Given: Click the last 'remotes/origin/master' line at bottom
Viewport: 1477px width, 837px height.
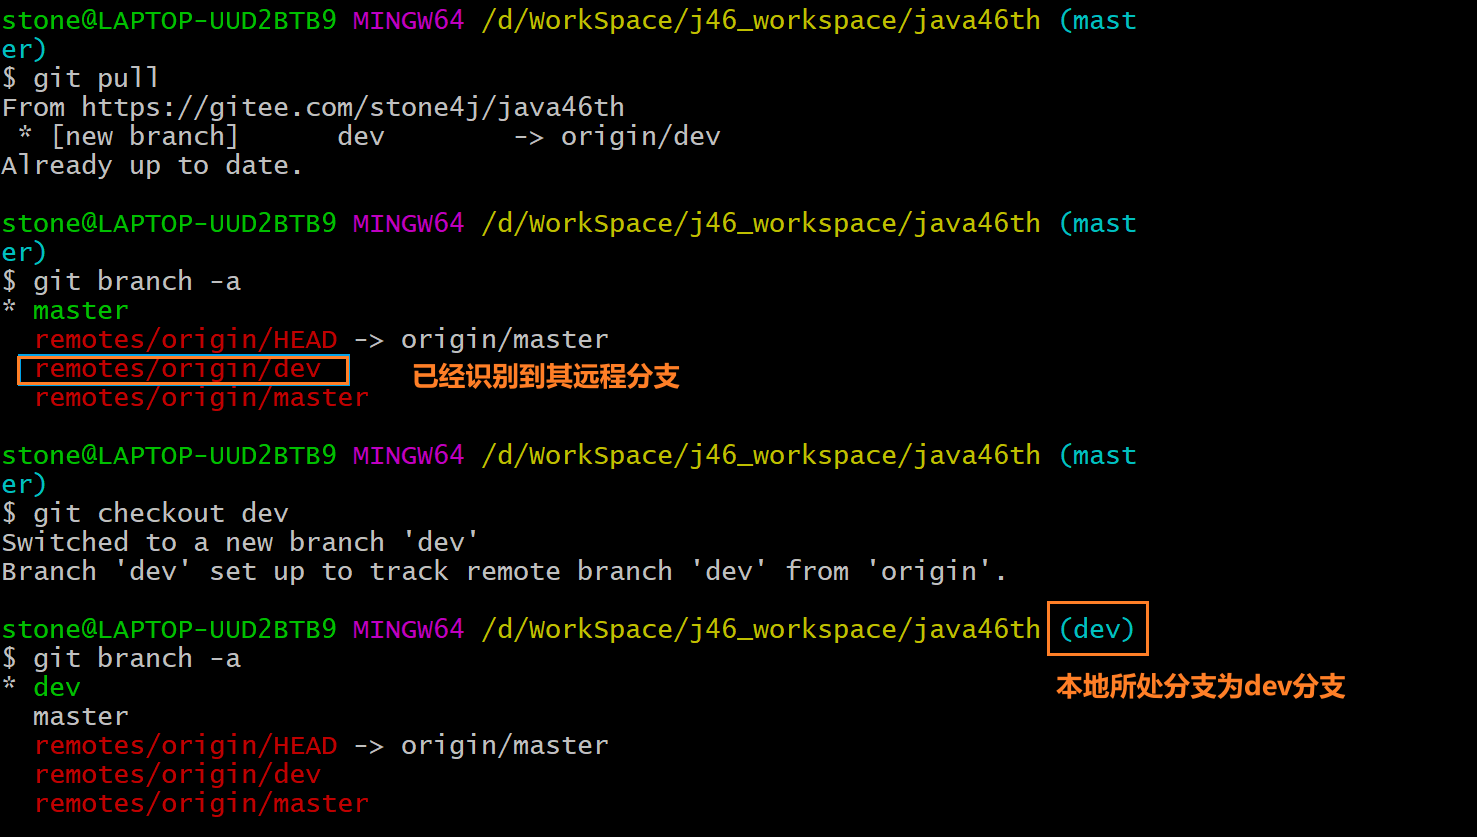Looking at the screenshot, I should coord(201,804).
